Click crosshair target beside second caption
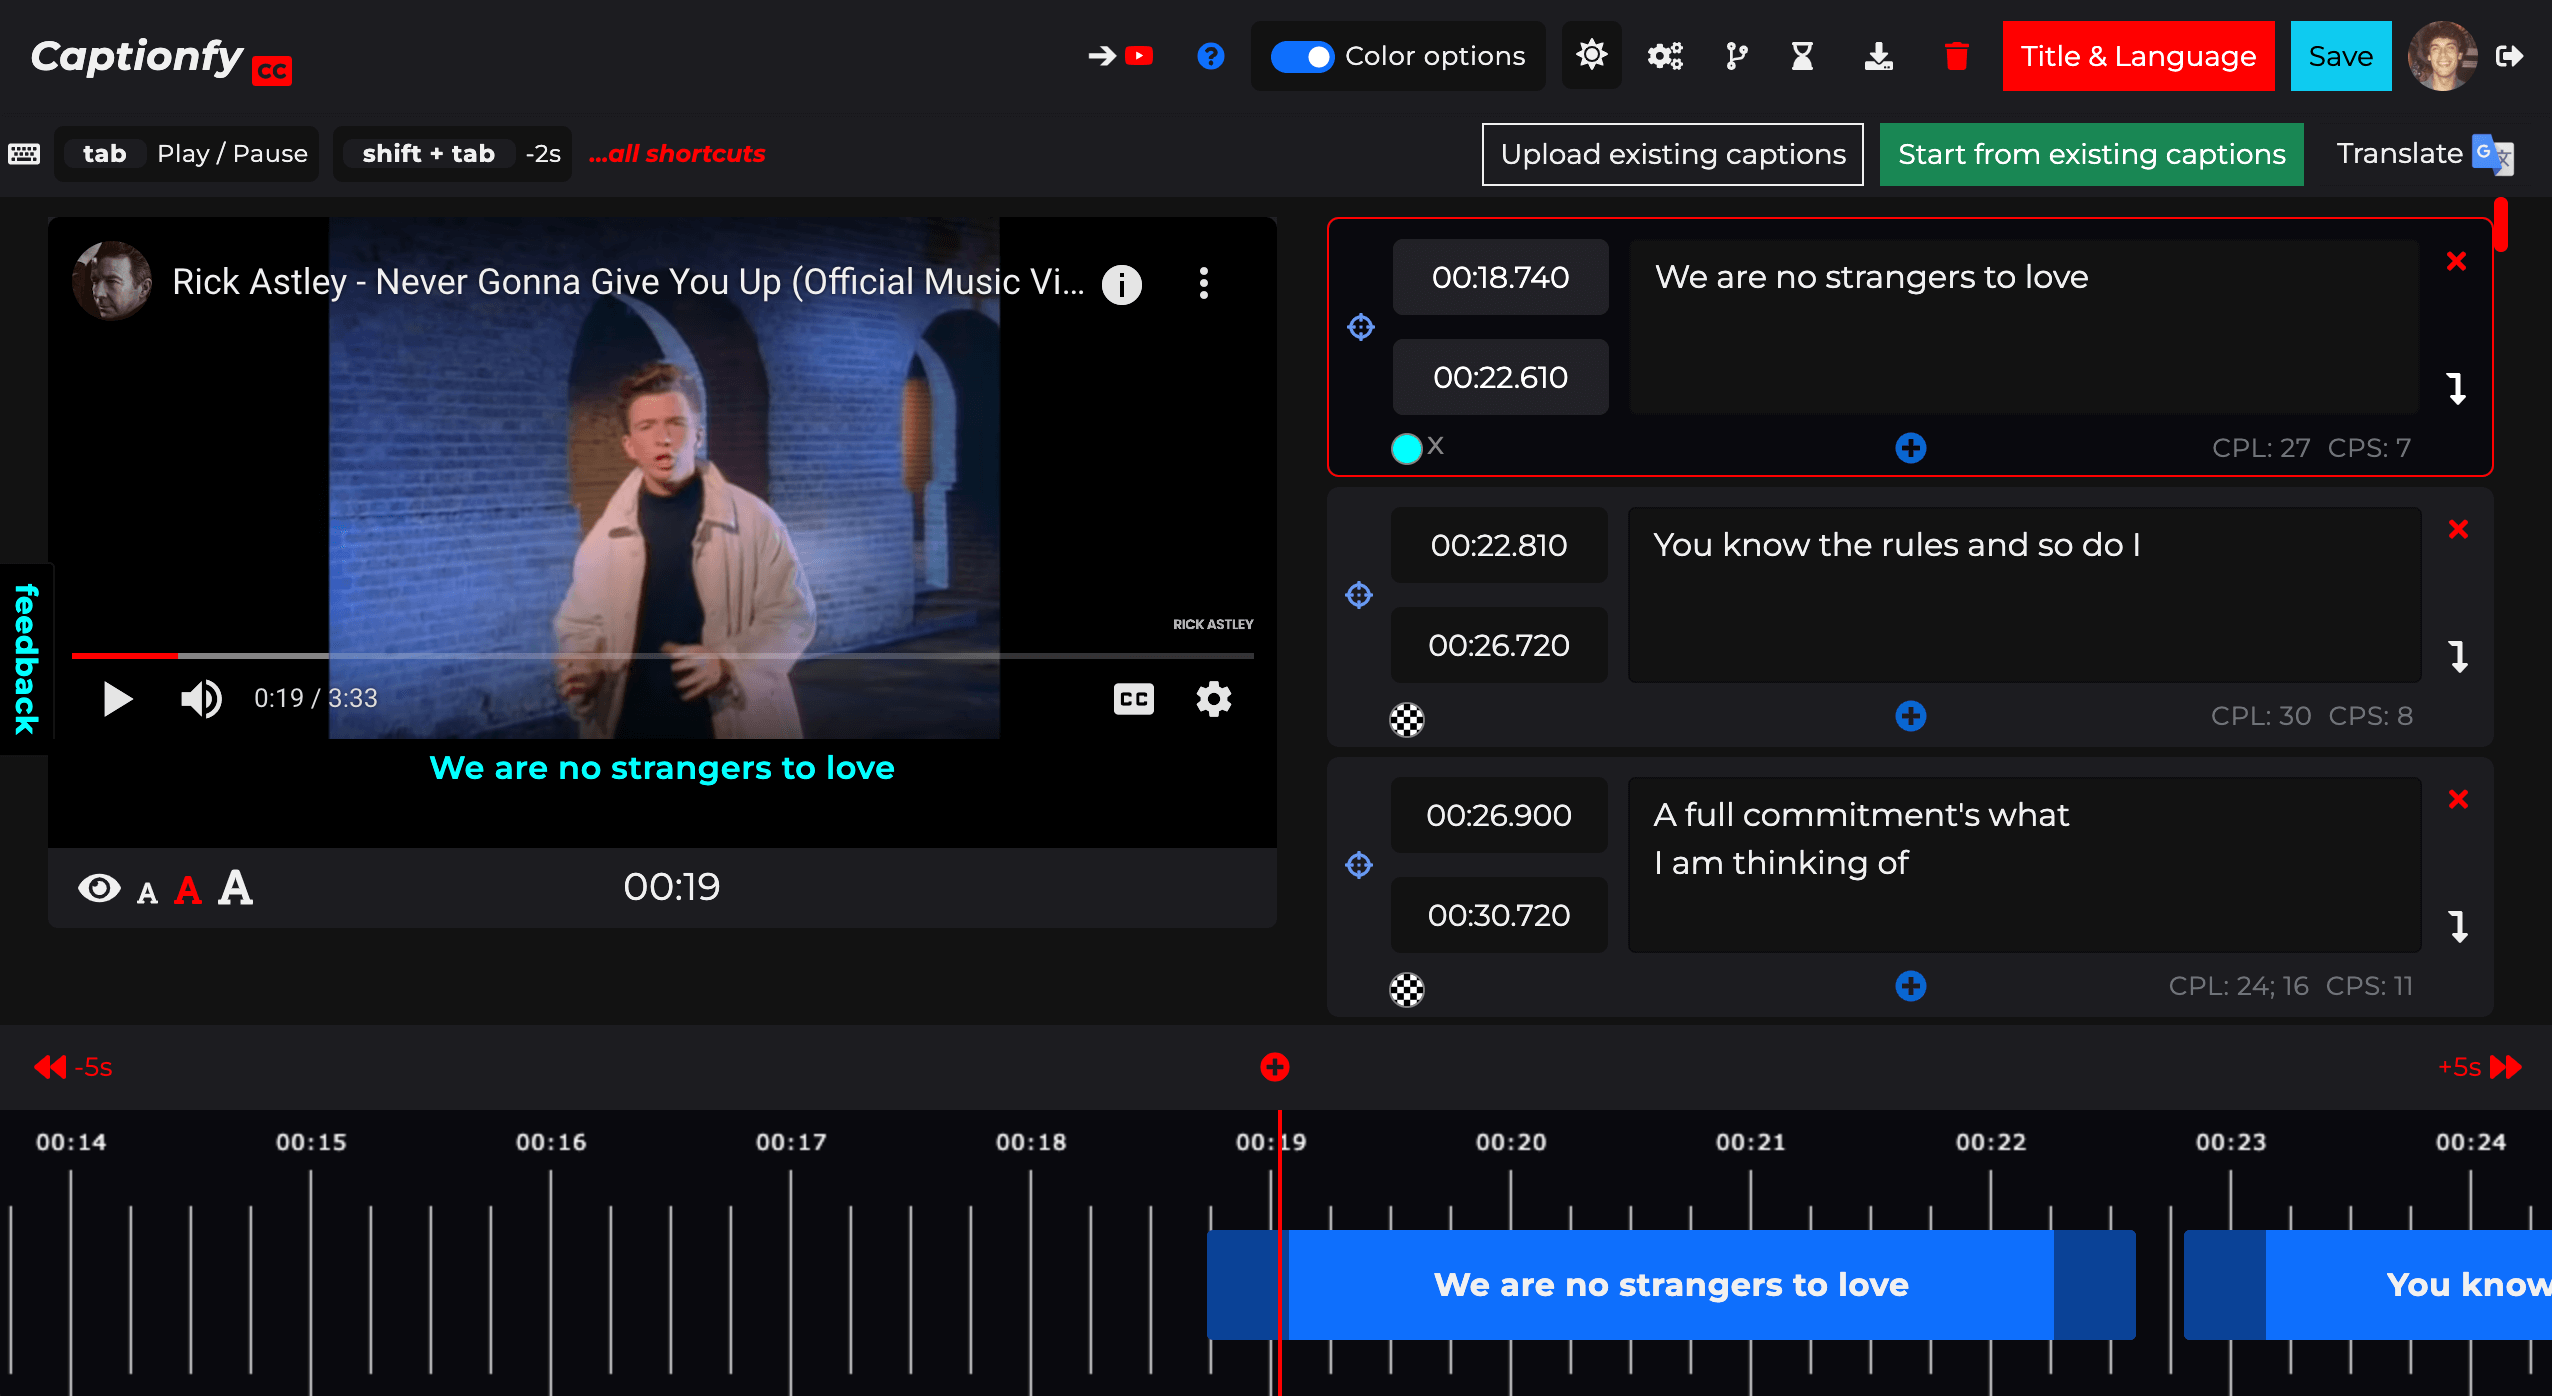Screen dimensions: 2552x1396 coord(1359,595)
